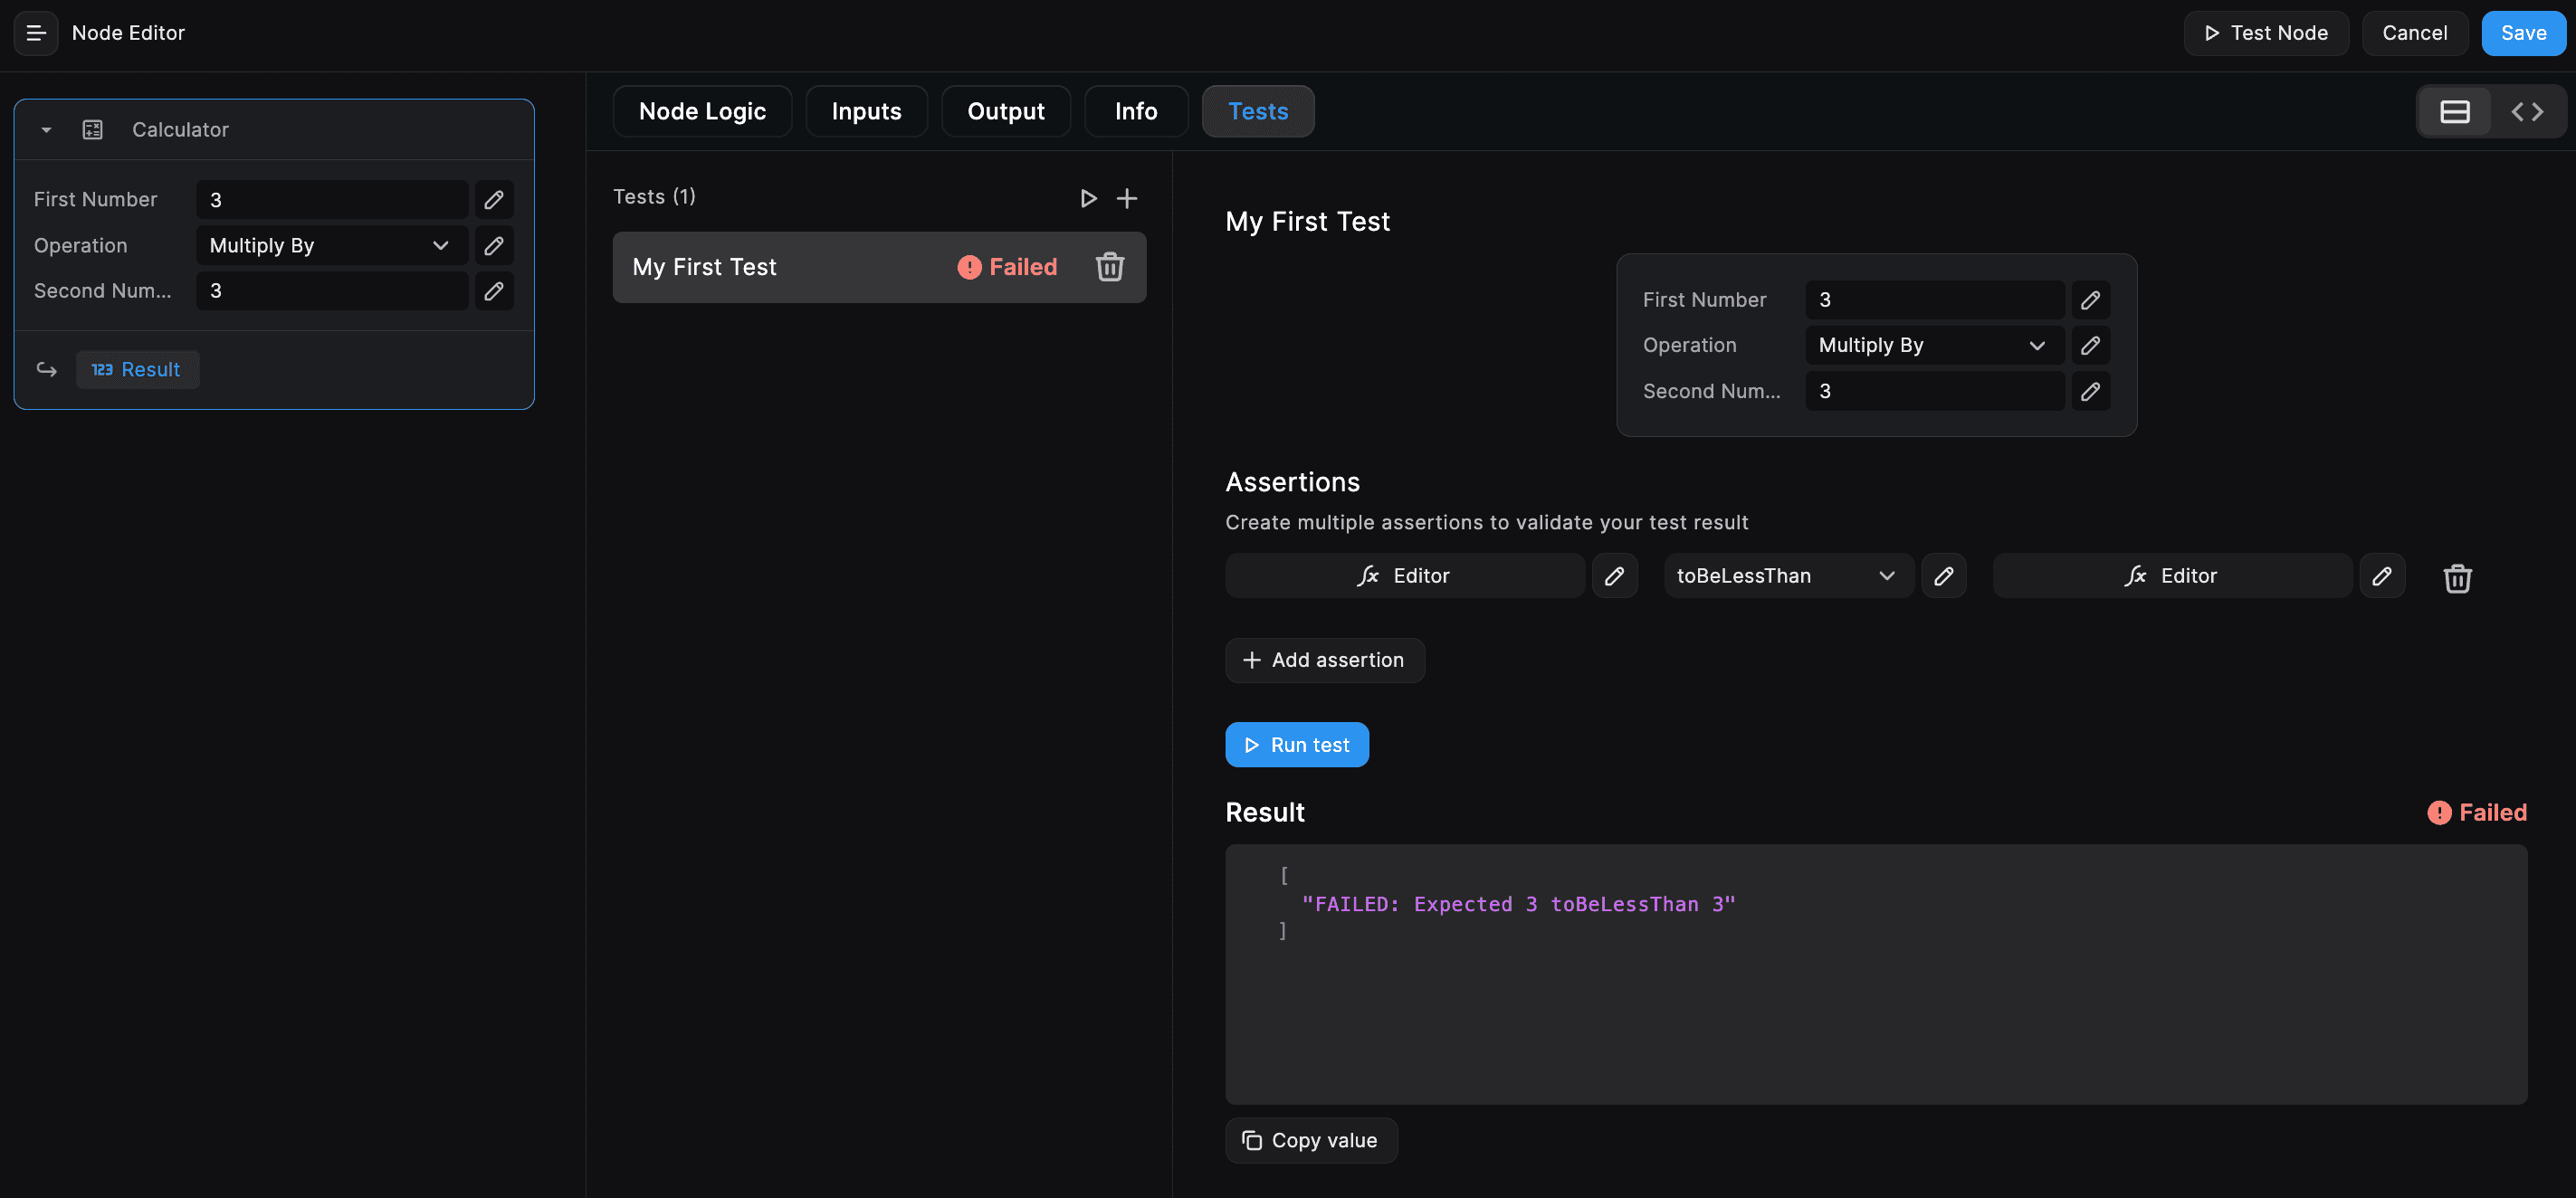Expand the toBeLessThan assertion dropdown
Image resolution: width=2576 pixels, height=1198 pixels.
click(1782, 575)
